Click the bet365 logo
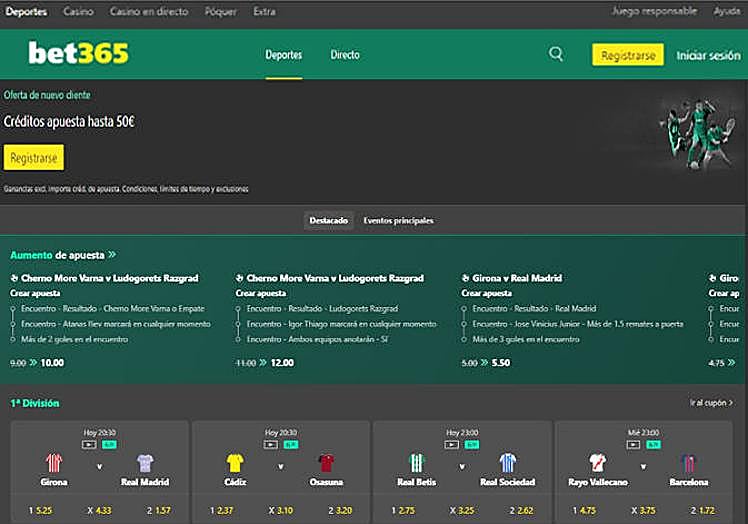This screenshot has width=748, height=524. pos(79,53)
